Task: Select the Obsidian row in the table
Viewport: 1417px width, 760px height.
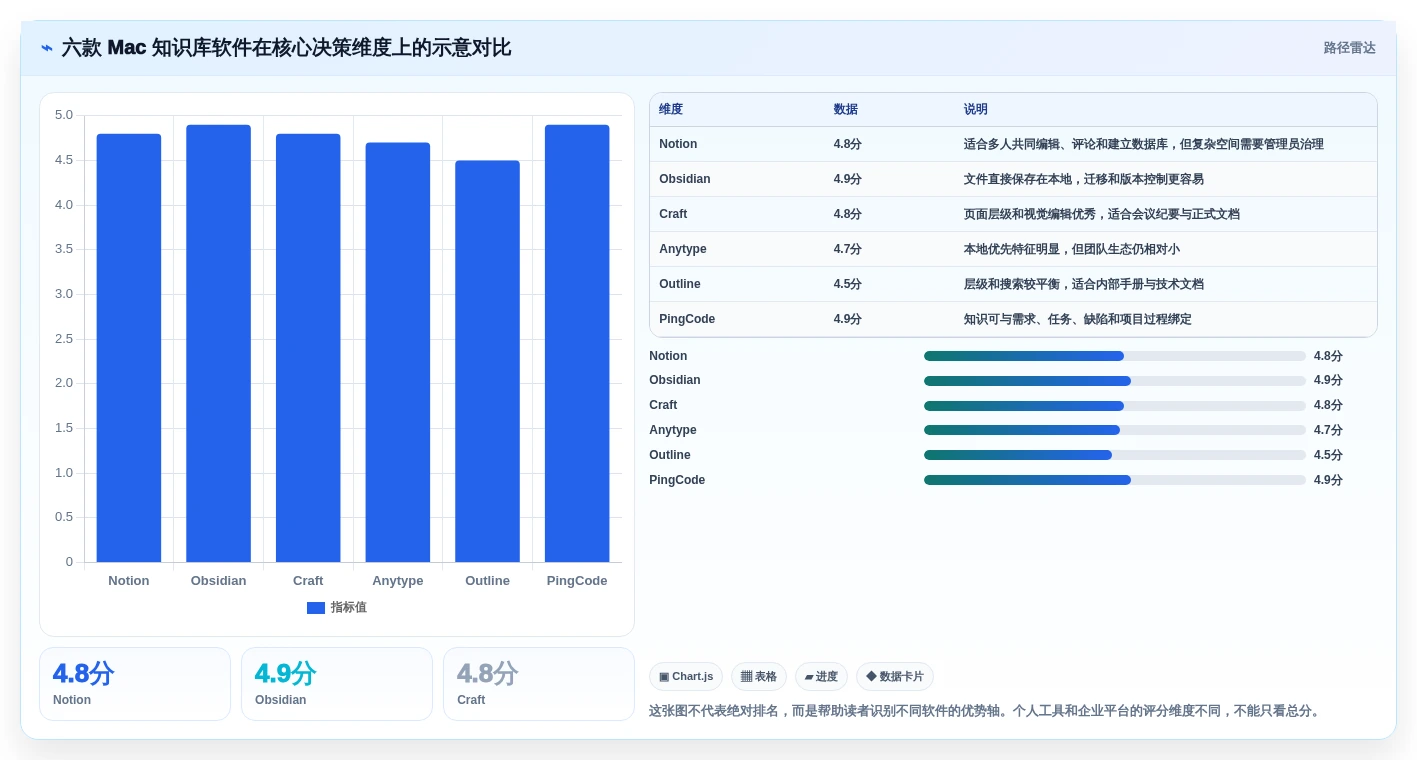Action: (x=1013, y=179)
